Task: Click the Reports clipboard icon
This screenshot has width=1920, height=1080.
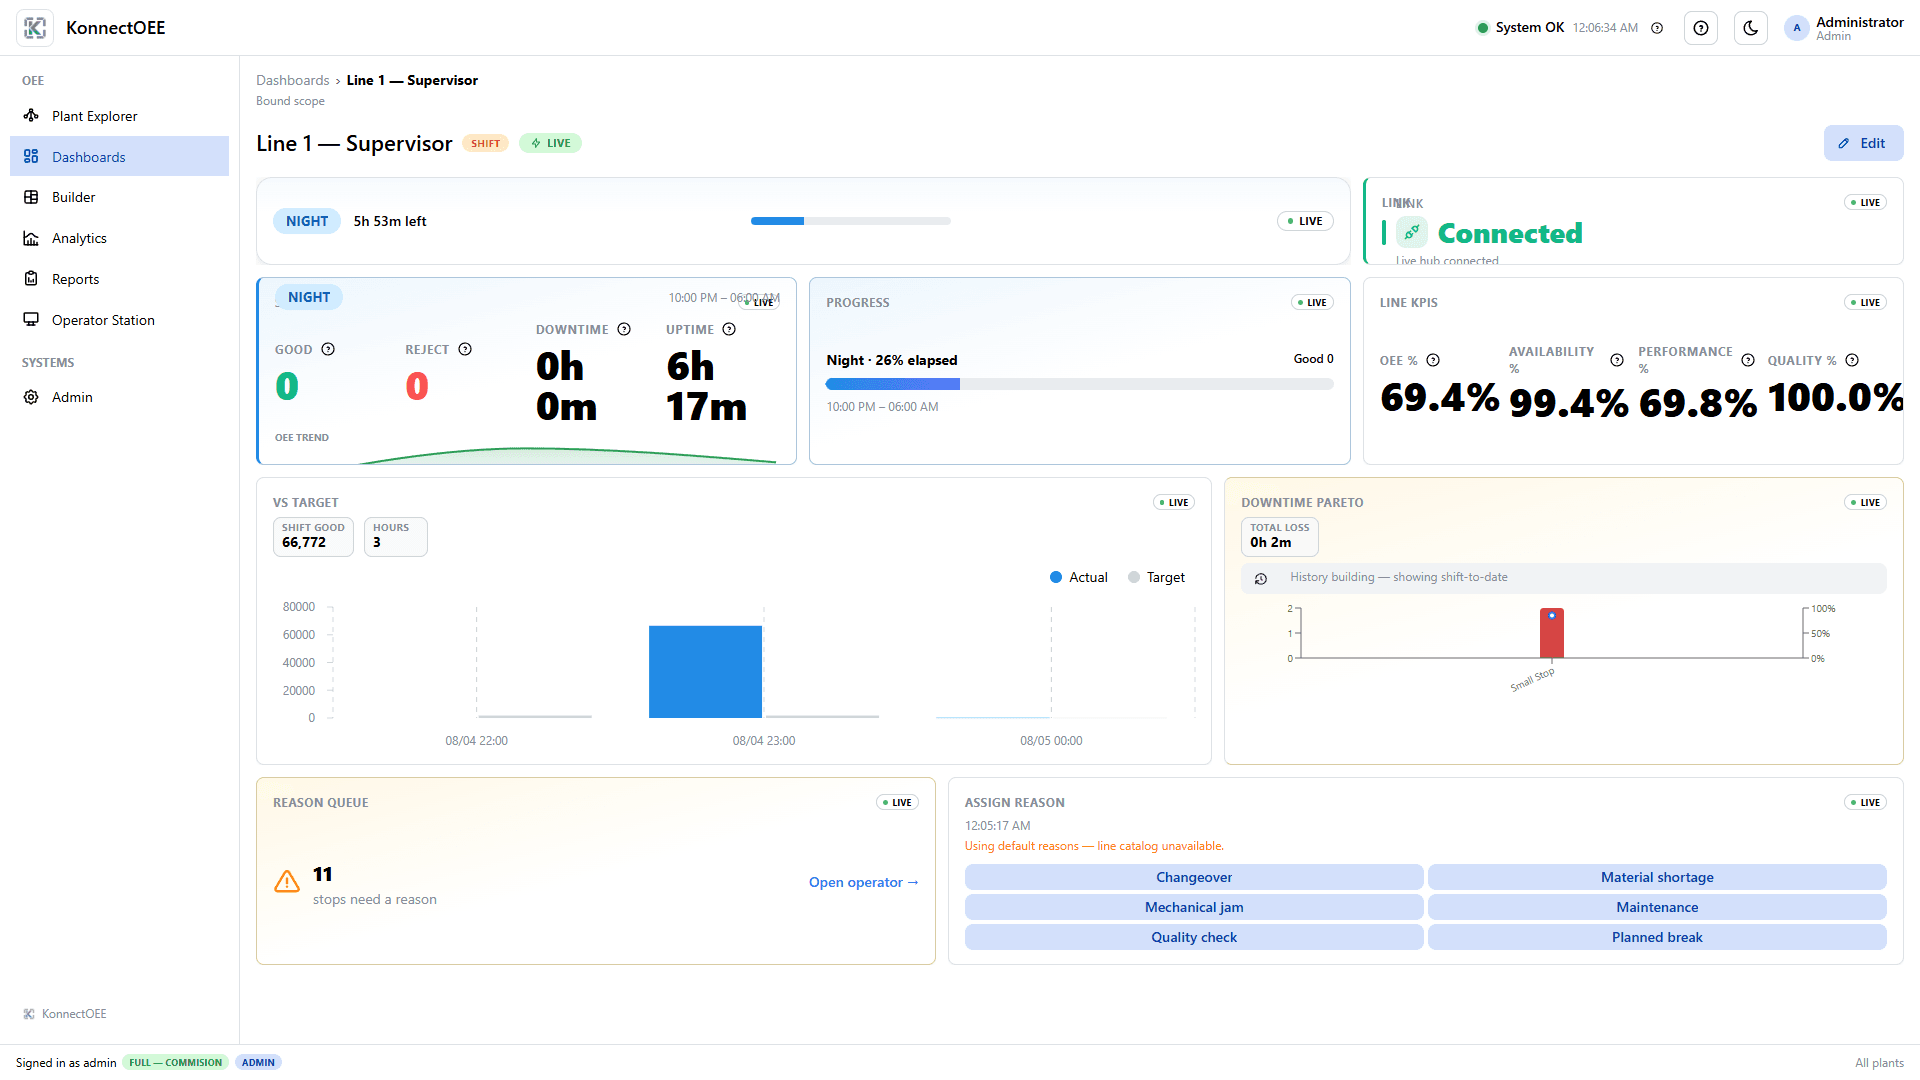Action: pos(31,279)
